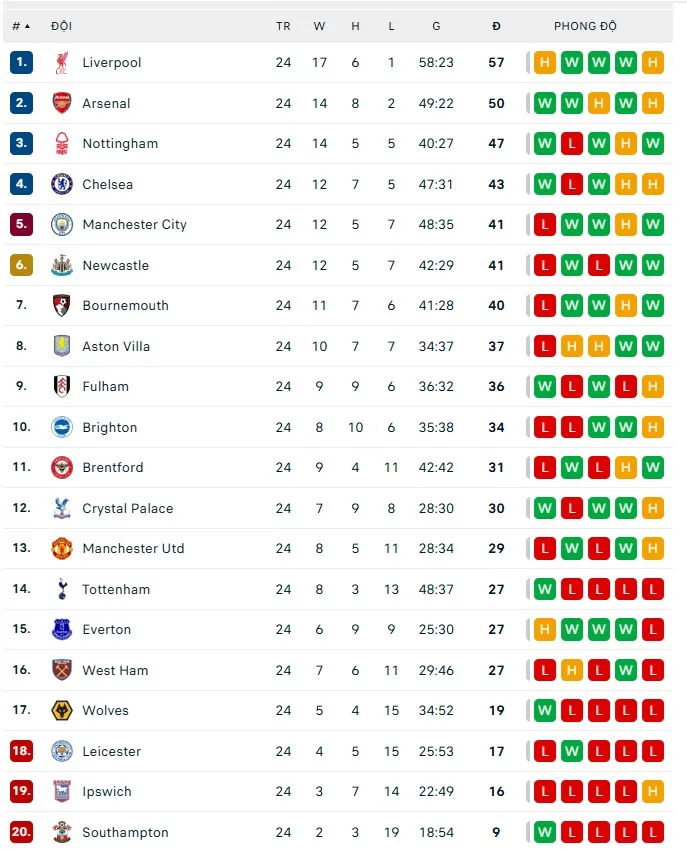Click the Liverpool club crest icon
This screenshot has height=851, width=687.
click(62, 63)
